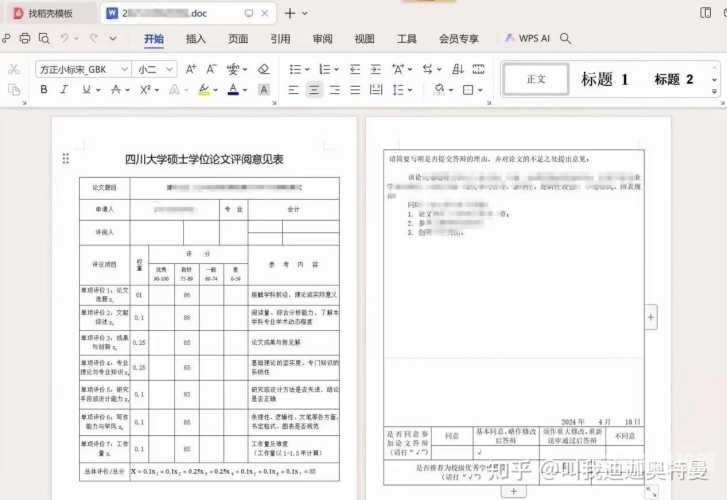Expand highlight color dropdown arrow
This screenshot has width=727, height=500.
[x=216, y=90]
